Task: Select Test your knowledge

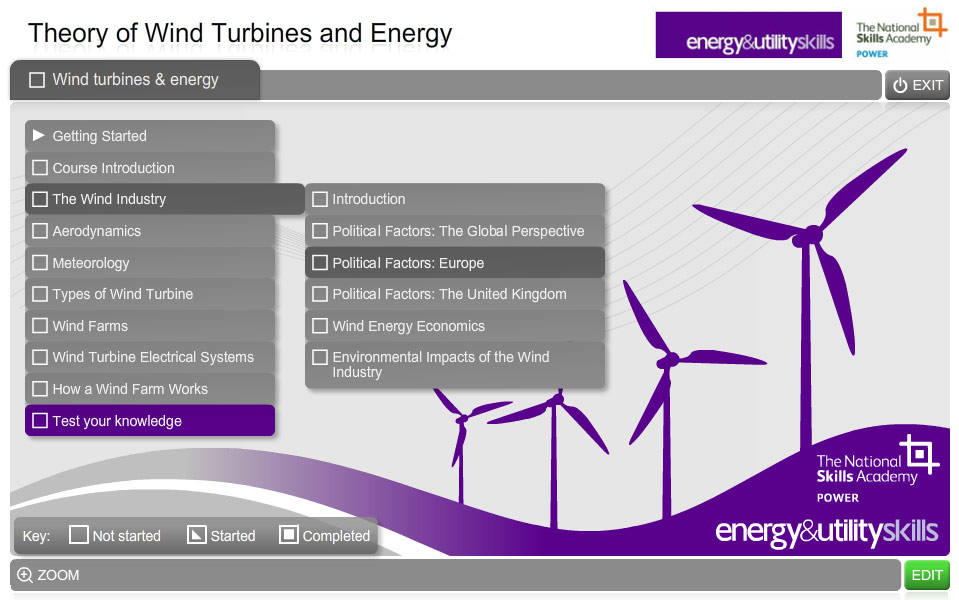Action: (150, 421)
